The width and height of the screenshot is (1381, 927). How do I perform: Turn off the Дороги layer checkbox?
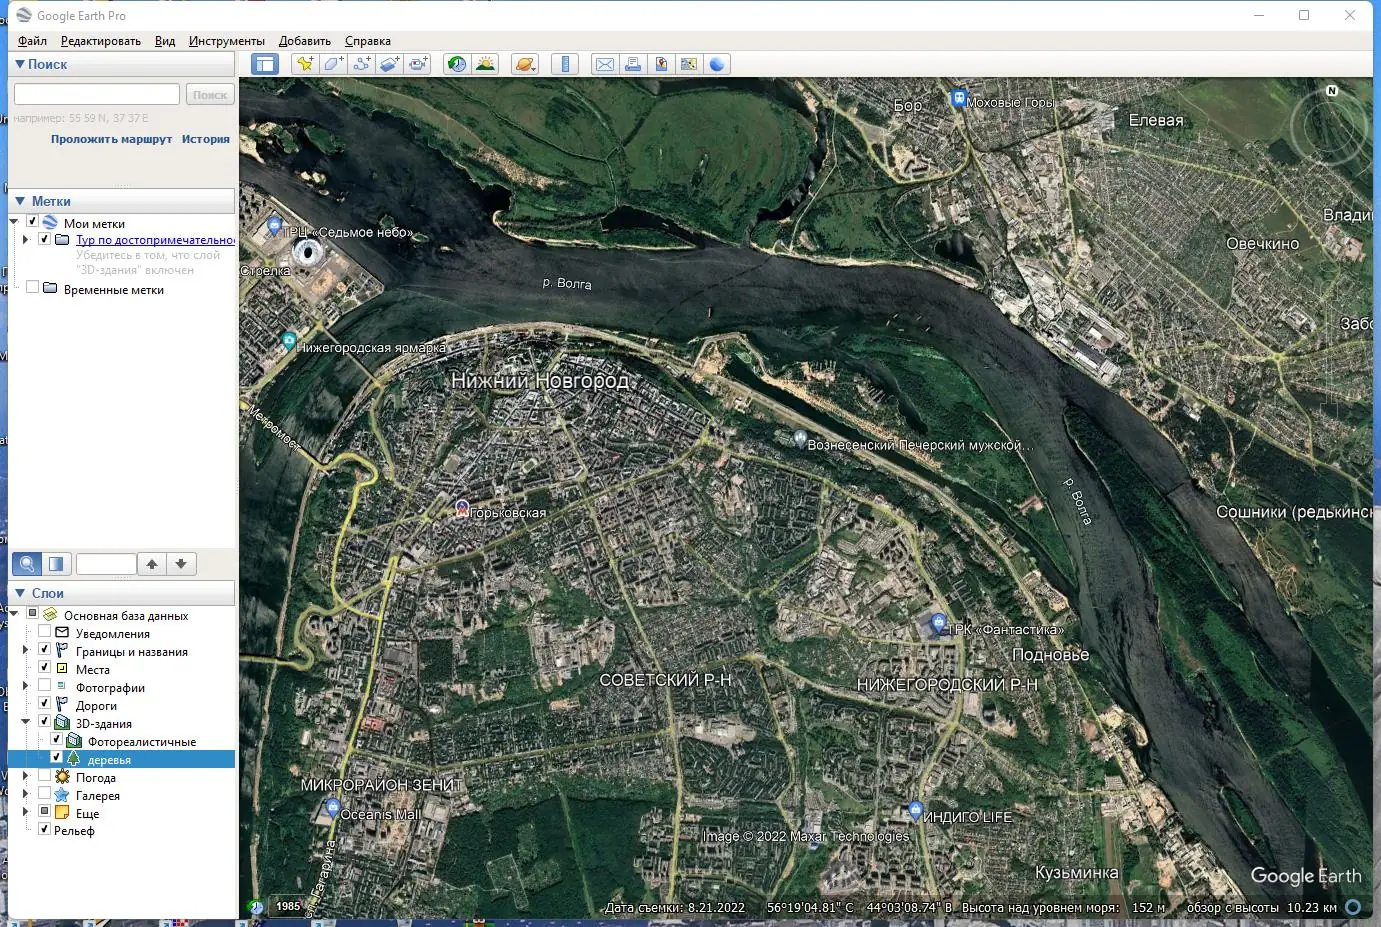tap(44, 704)
